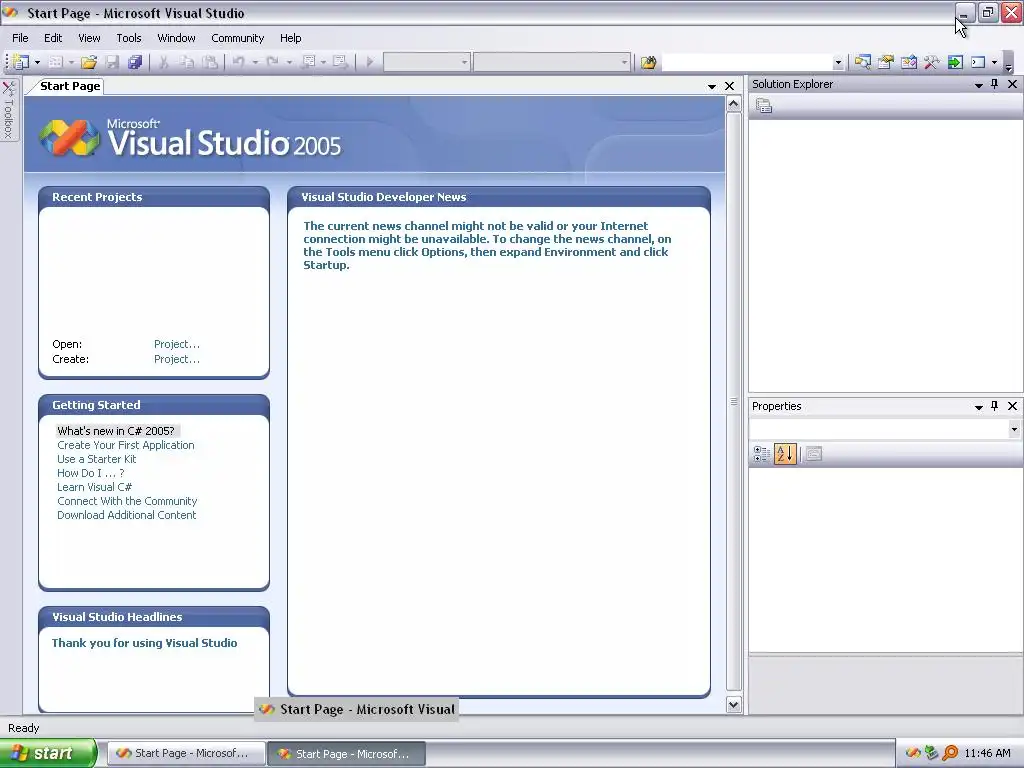Switch Properties to Categorized view
The image size is (1024, 768).
pyautogui.click(x=761, y=454)
